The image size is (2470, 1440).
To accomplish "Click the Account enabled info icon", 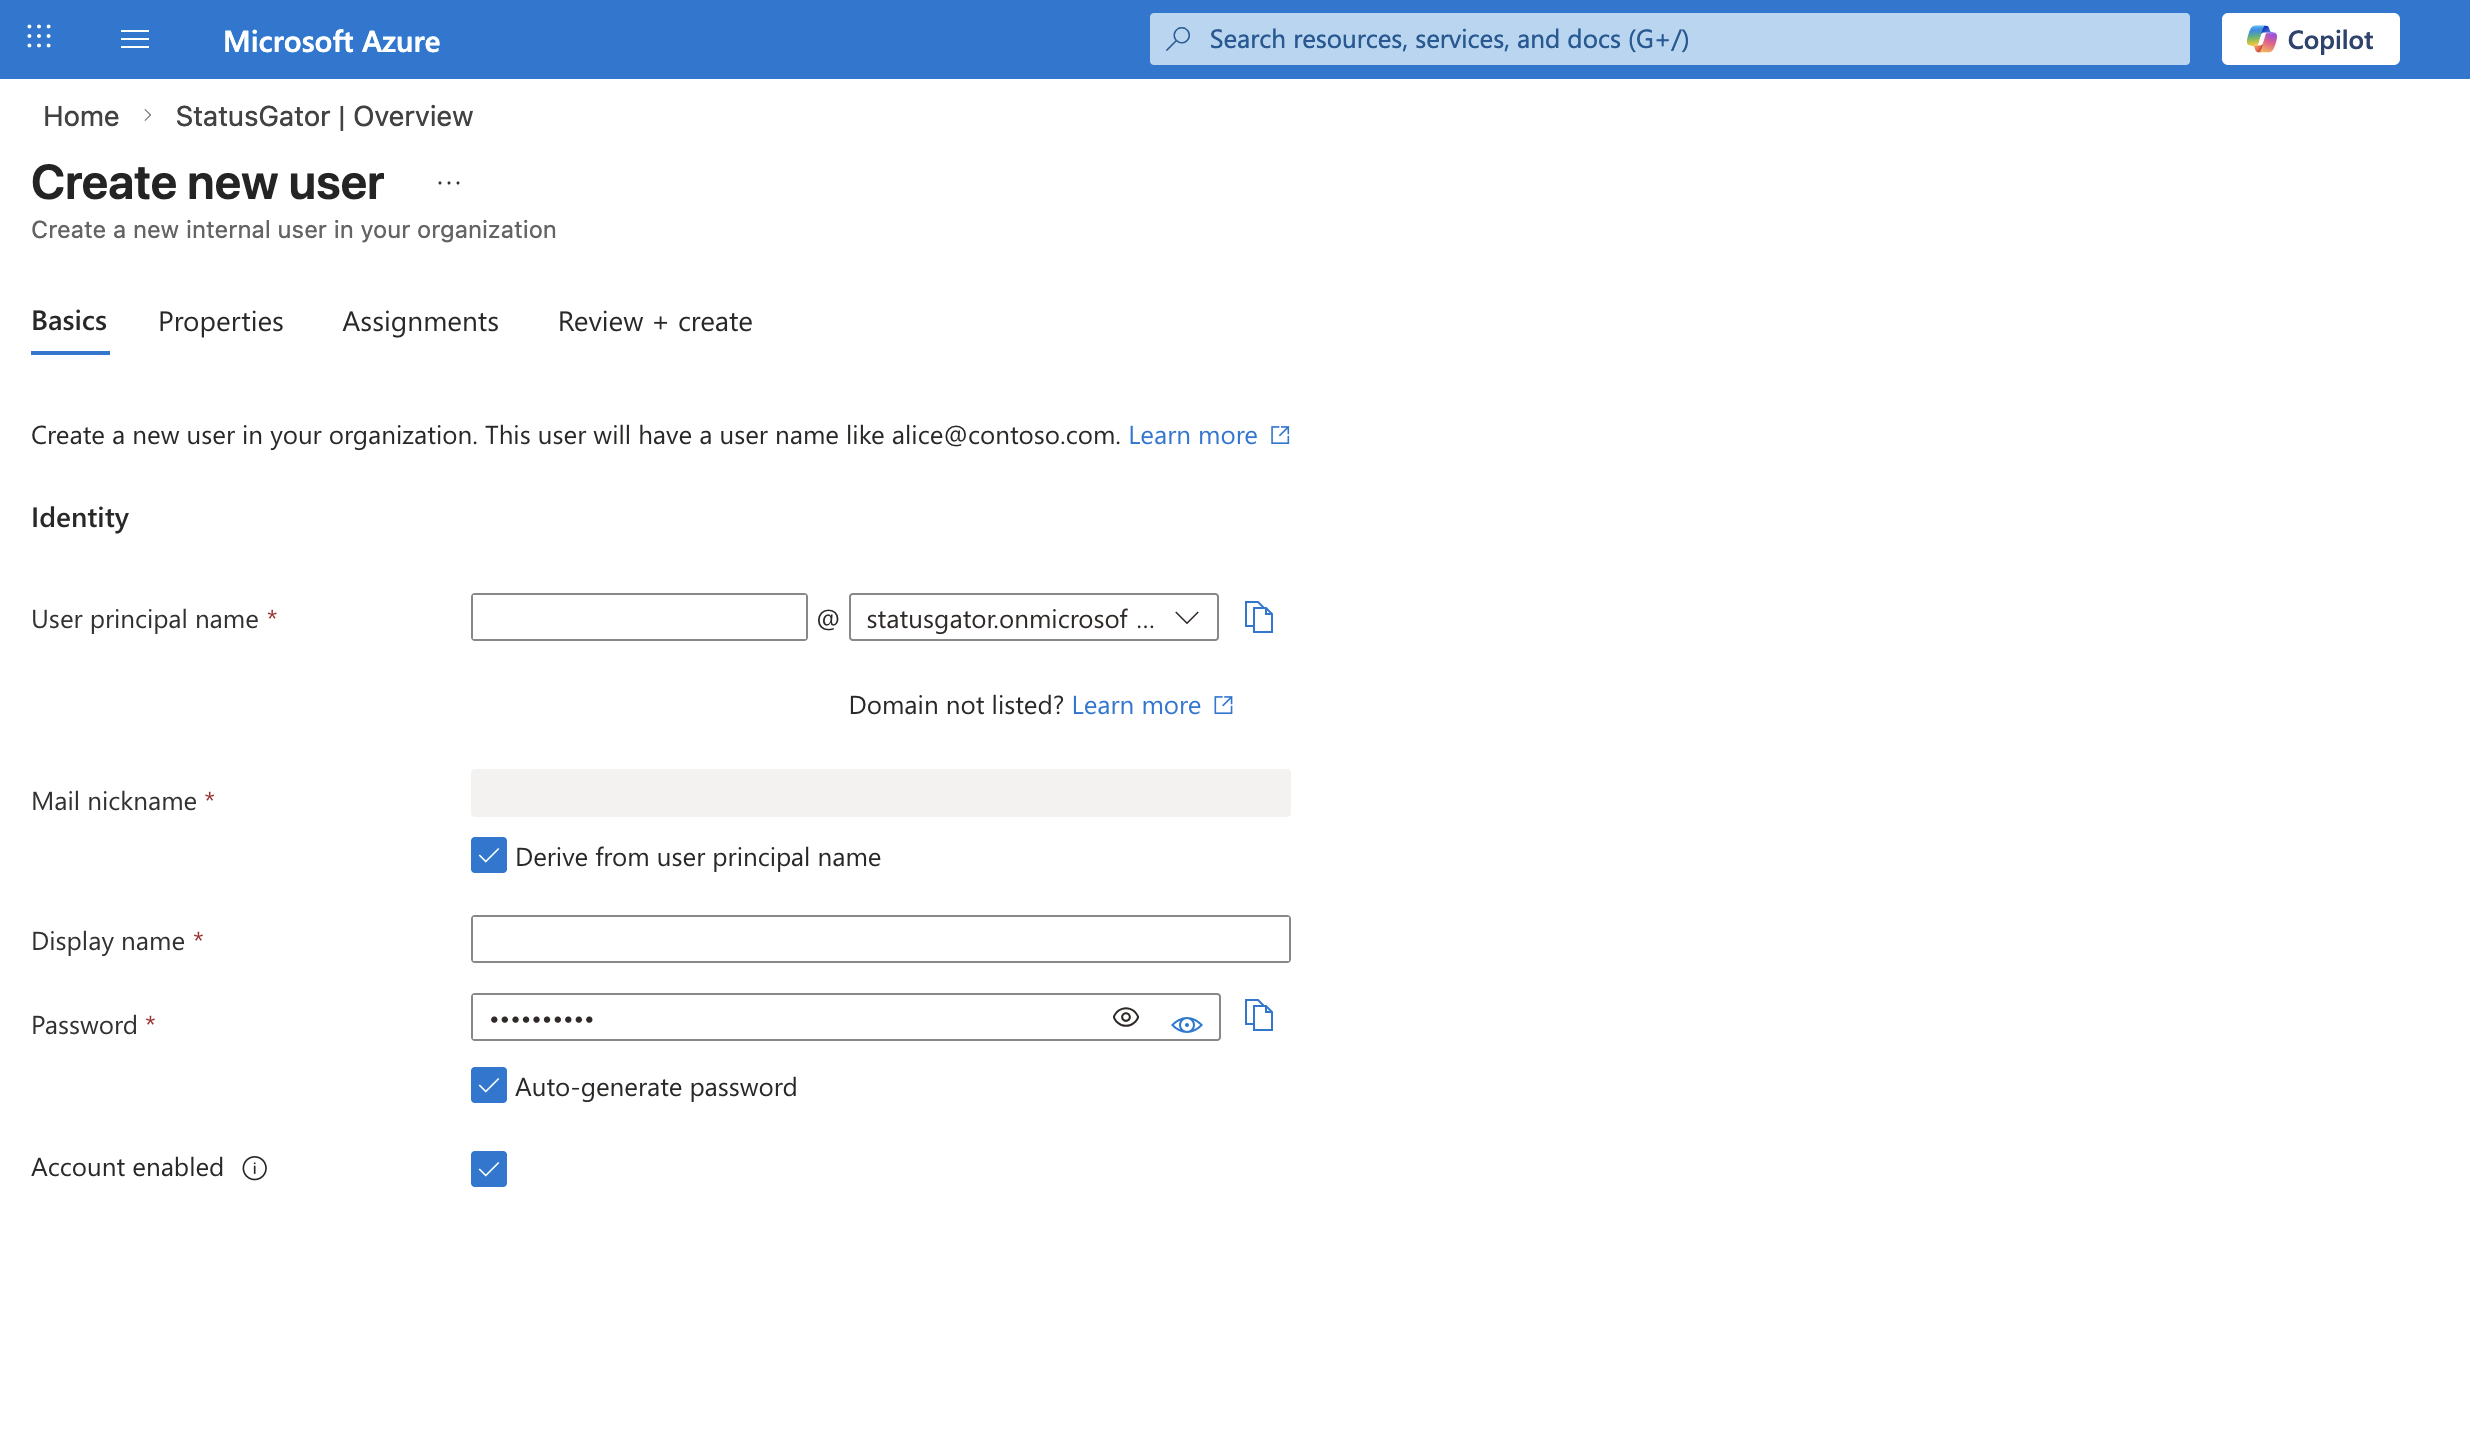I will click(255, 1168).
